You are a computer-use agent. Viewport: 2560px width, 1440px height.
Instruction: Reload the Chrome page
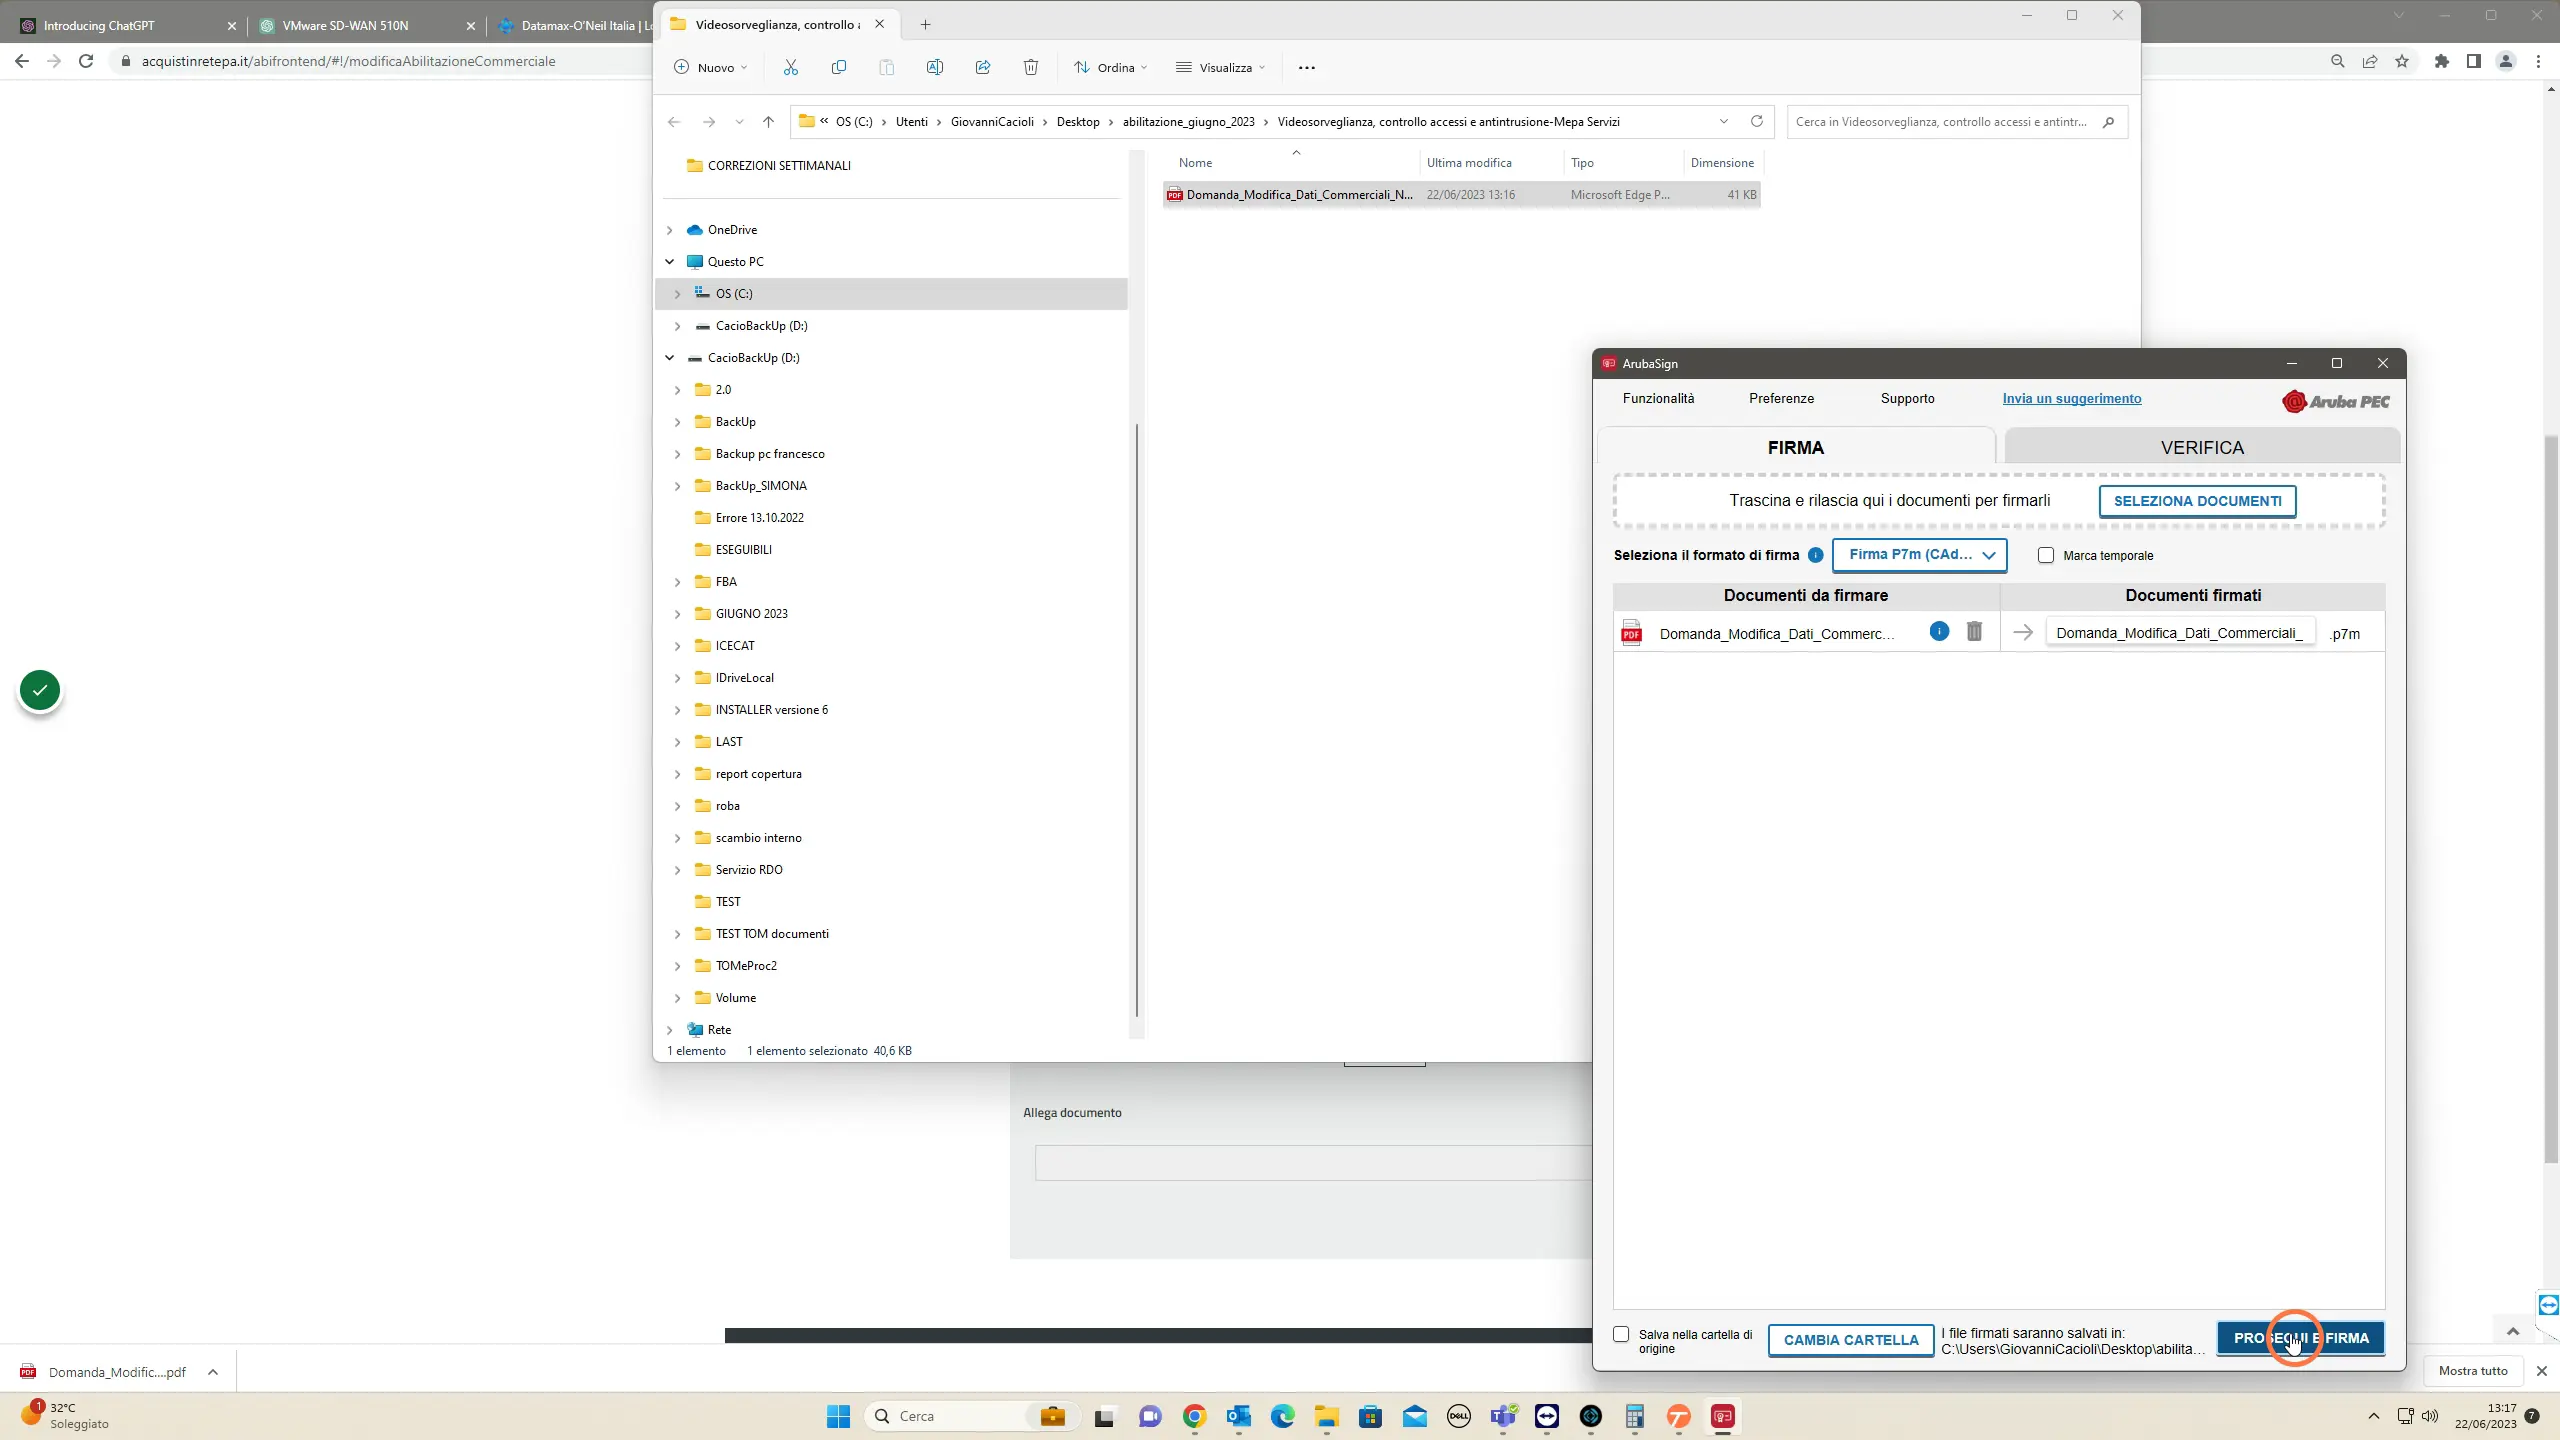(86, 61)
